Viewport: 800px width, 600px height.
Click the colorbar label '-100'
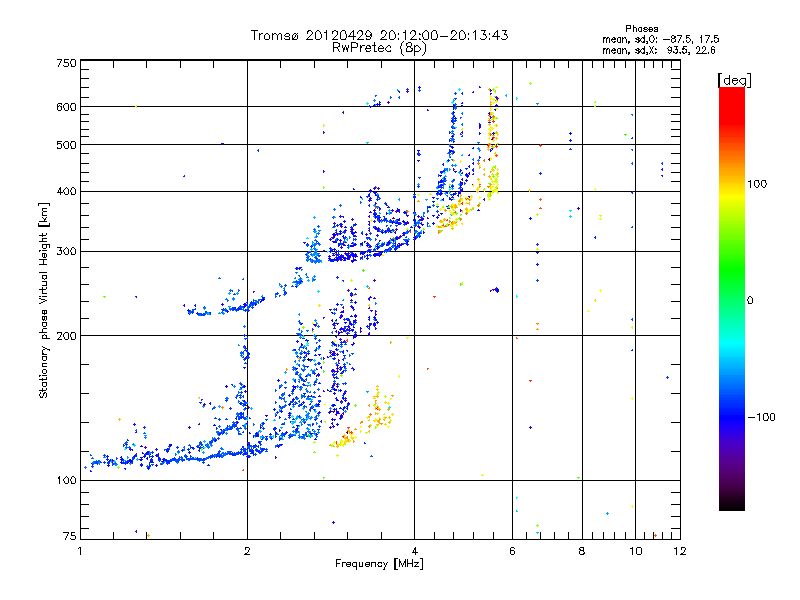point(761,417)
